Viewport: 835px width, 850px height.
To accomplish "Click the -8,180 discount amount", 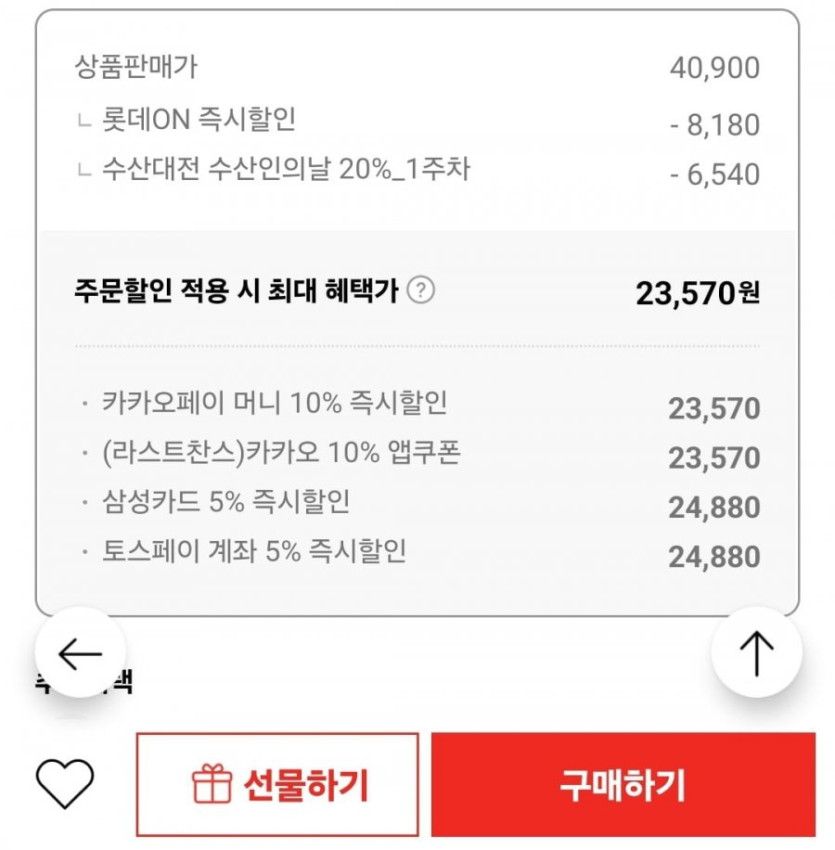I will pos(714,126).
